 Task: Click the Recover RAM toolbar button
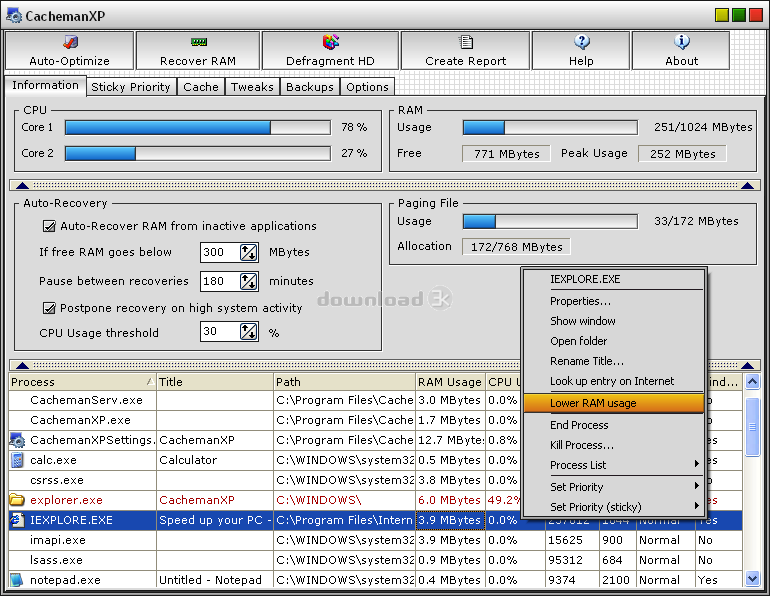(x=198, y=51)
